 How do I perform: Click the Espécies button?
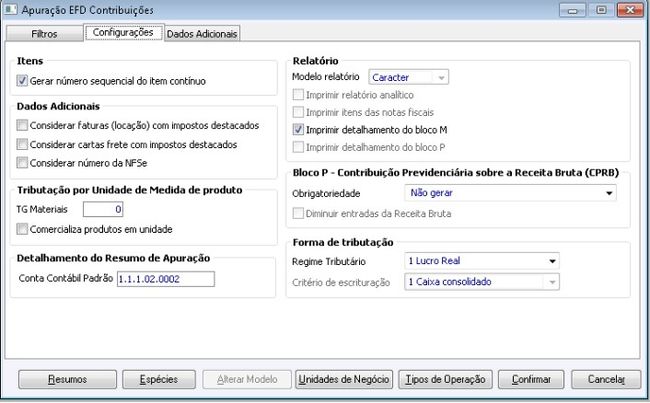point(159,379)
